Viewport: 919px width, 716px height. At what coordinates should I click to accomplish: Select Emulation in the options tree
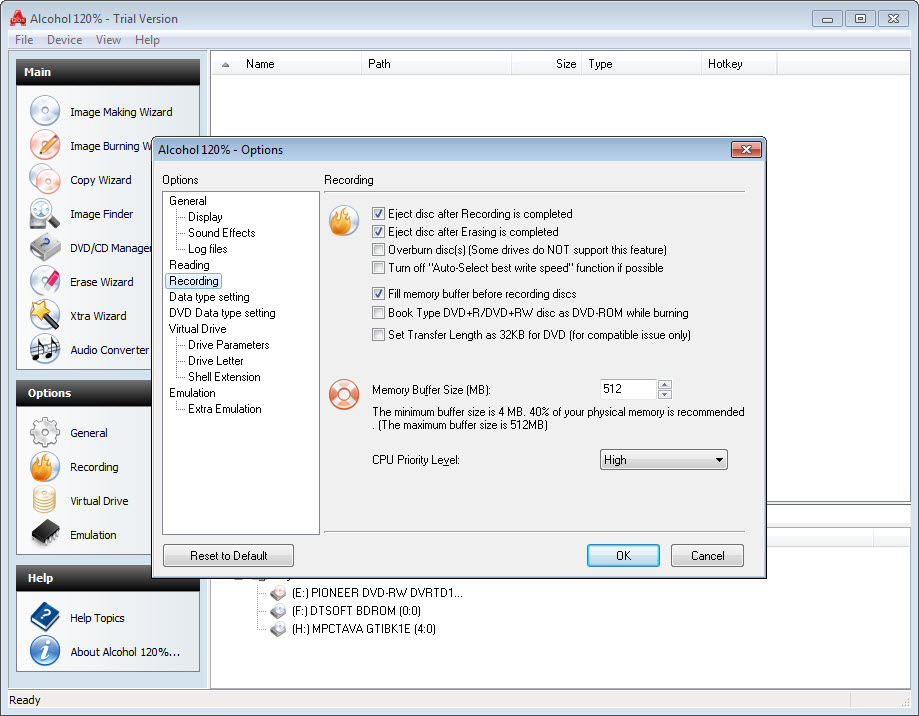tap(192, 393)
